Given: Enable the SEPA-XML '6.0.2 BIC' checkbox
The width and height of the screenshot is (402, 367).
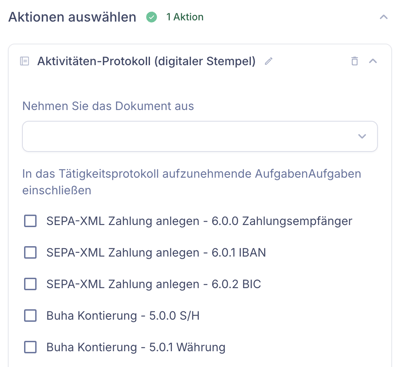Looking at the screenshot, I should tap(30, 284).
